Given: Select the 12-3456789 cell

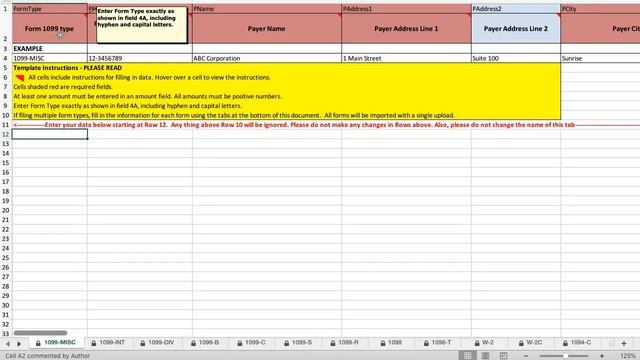Looking at the screenshot, I should 140,58.
